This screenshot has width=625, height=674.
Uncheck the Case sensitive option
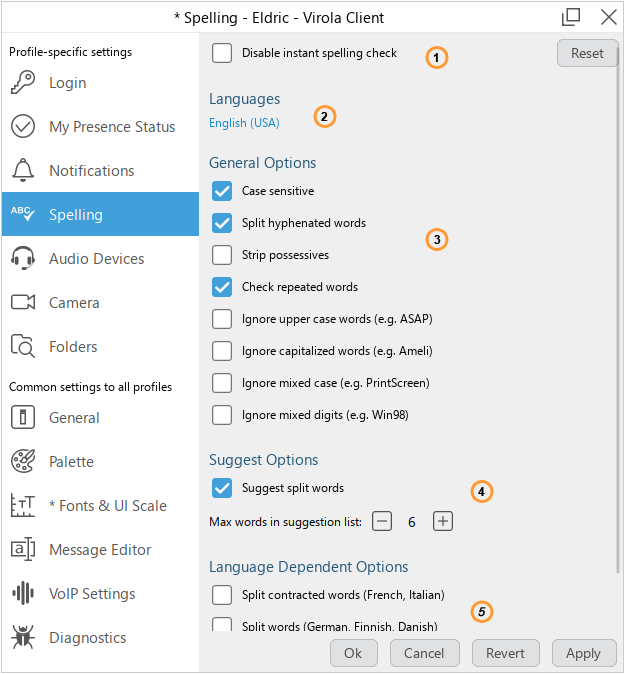click(x=222, y=191)
